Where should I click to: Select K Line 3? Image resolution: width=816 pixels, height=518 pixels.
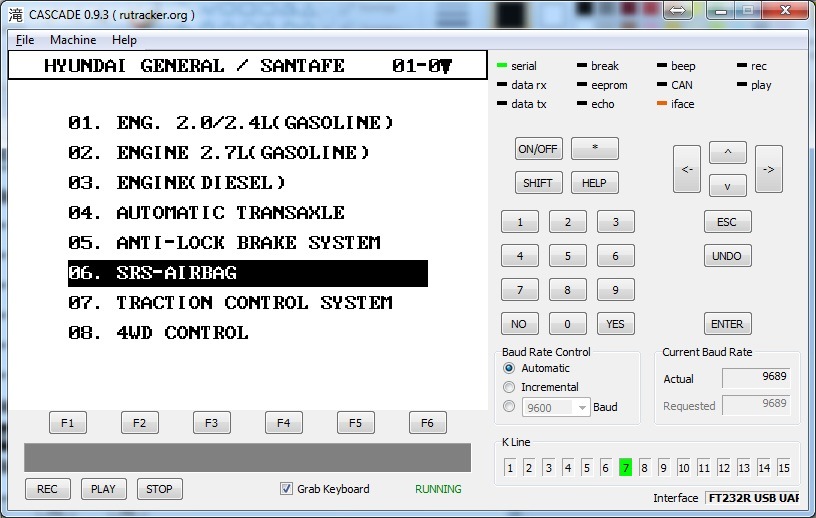click(549, 468)
